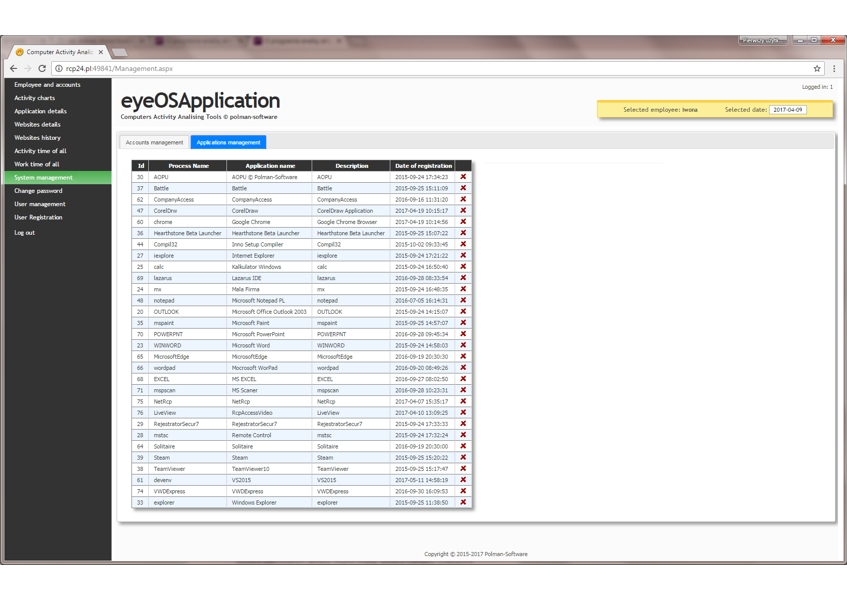The height and width of the screenshot is (600, 847).
Task: Remove the Windows Explorer entry
Action: tap(463, 502)
